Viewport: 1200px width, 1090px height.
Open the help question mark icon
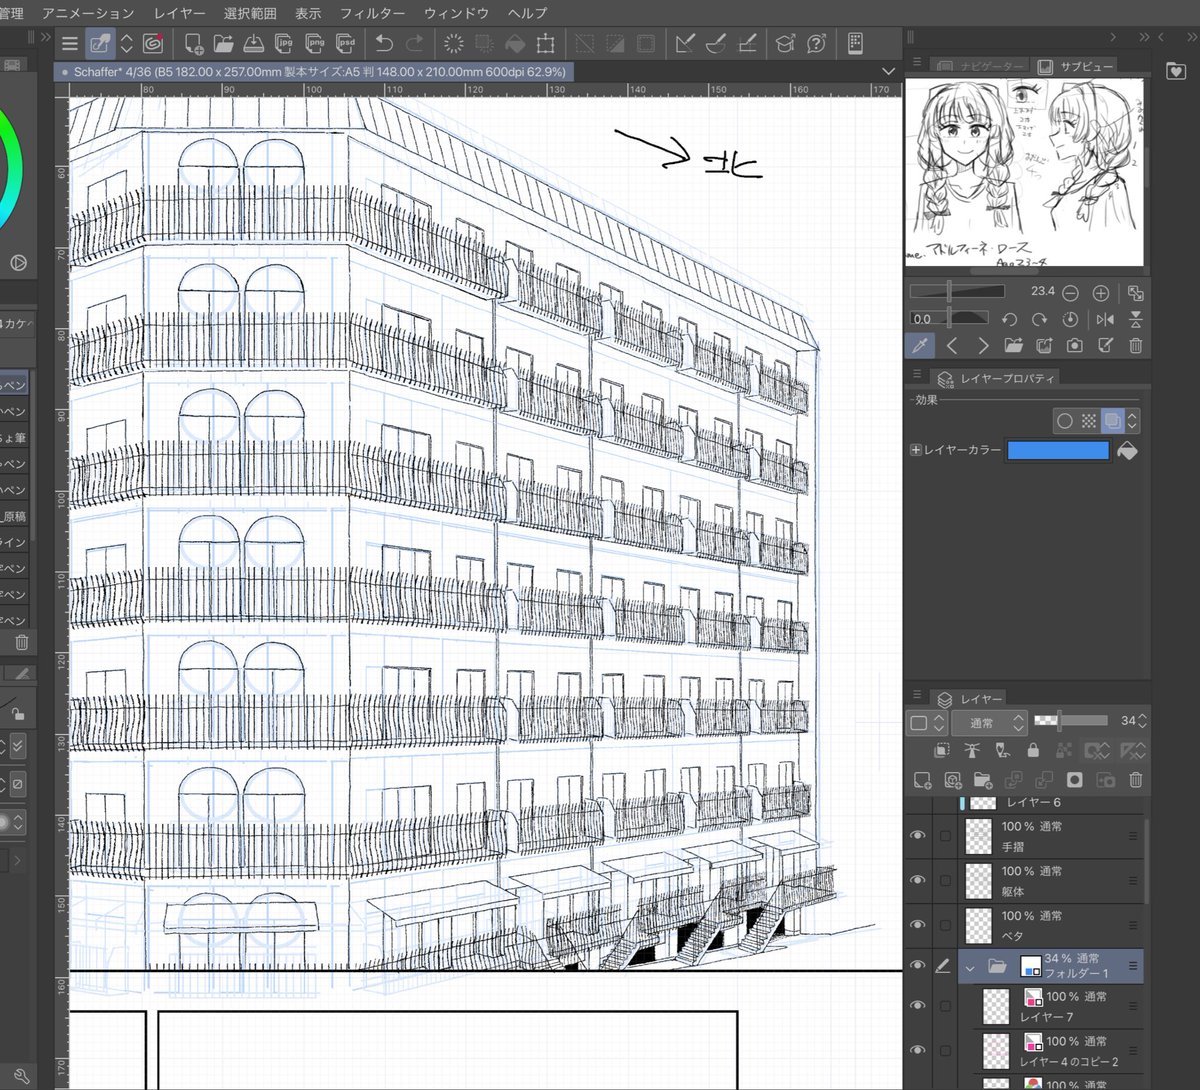(x=817, y=43)
